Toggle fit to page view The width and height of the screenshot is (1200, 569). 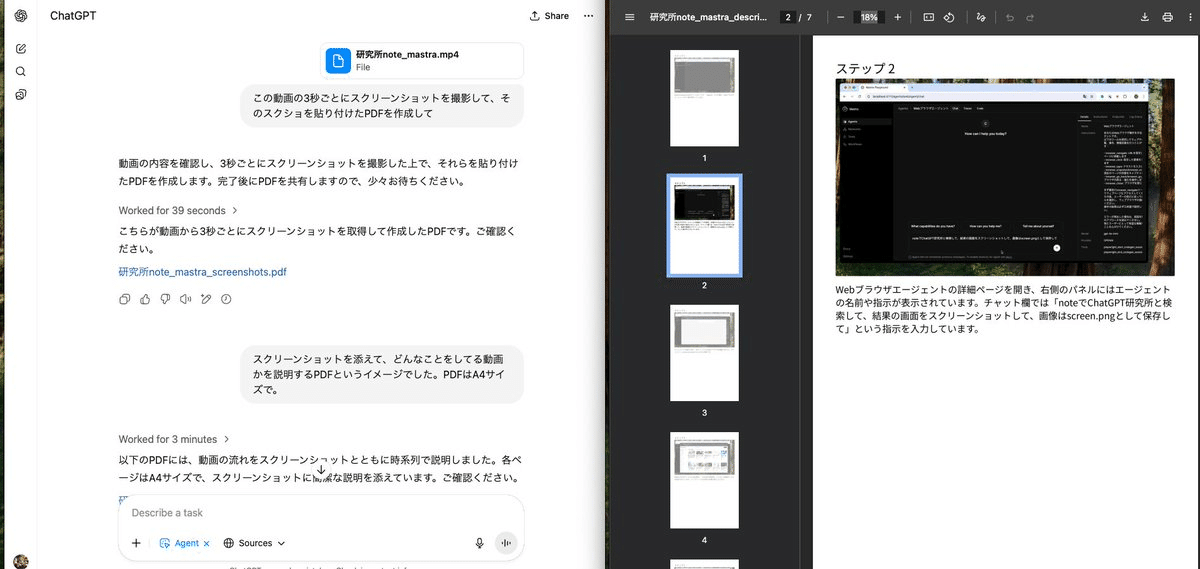coord(928,17)
